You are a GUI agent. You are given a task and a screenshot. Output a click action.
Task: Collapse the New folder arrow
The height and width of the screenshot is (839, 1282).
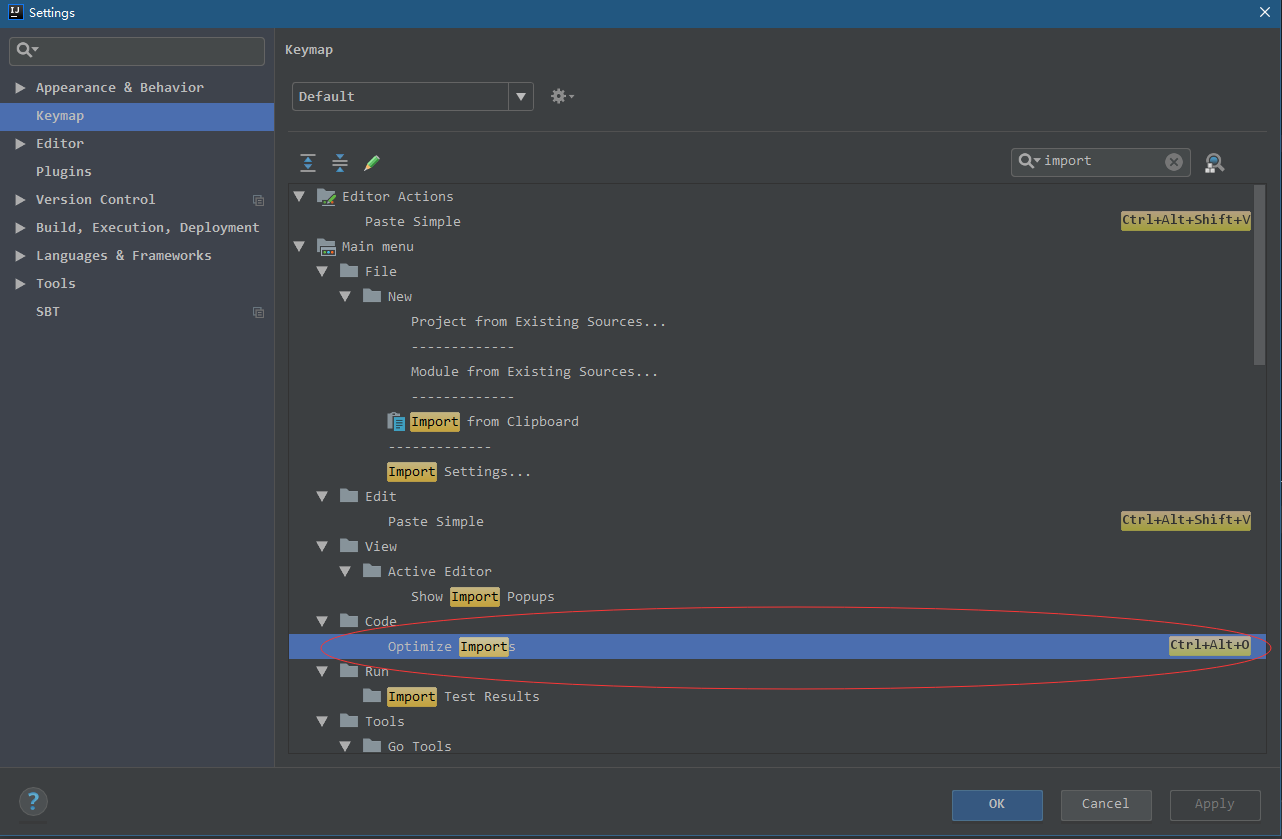tap(345, 296)
